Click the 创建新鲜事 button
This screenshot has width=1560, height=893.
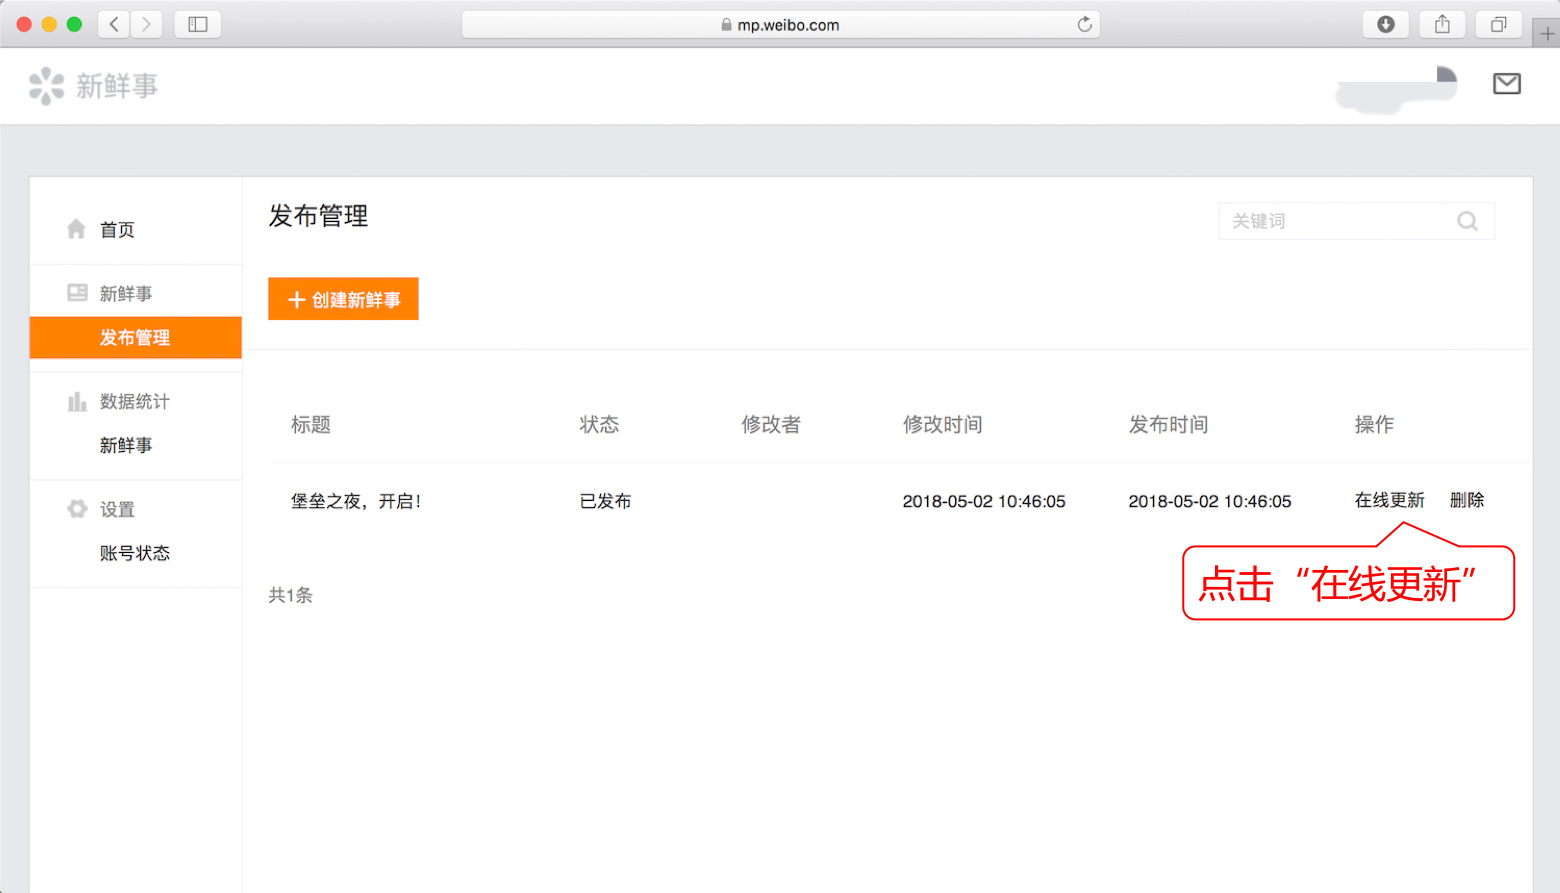343,299
